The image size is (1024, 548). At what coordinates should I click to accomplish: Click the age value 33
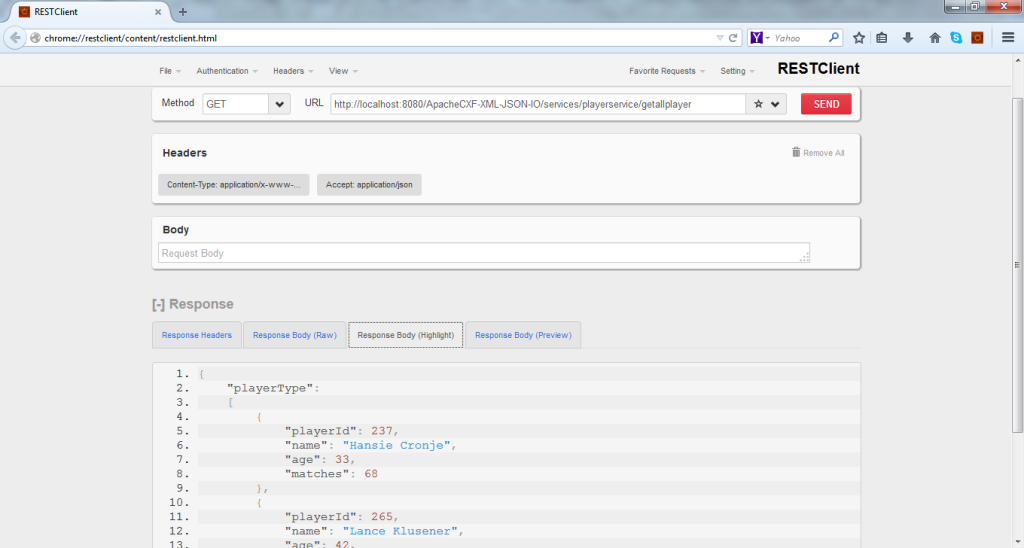coord(342,460)
